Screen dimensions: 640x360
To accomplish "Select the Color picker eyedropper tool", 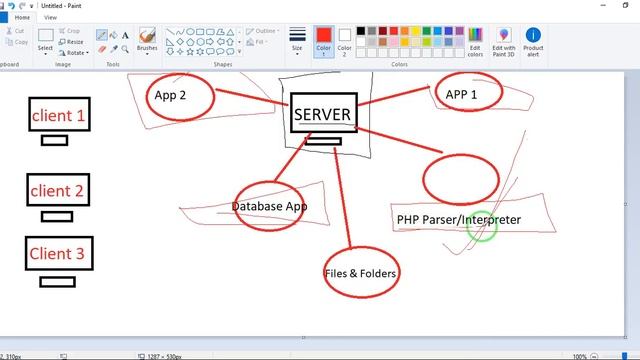I will (114, 49).
